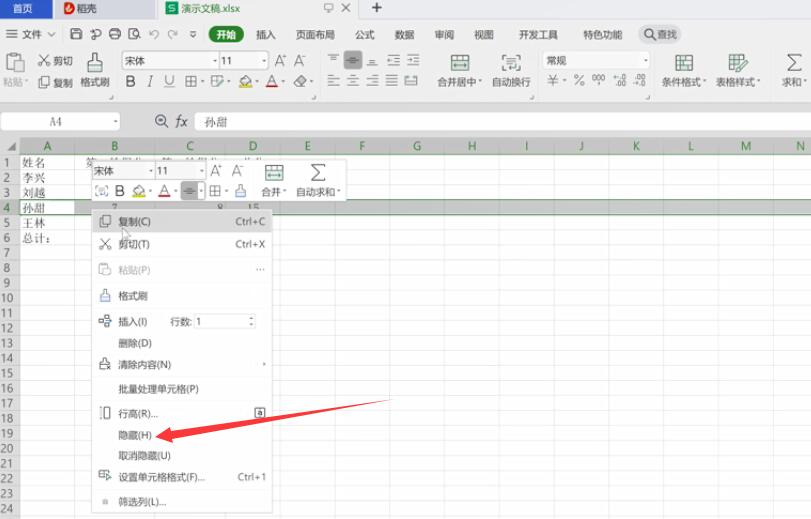The image size is (811, 519).
Task: Add a new document tab with plus
Action: (x=377, y=8)
